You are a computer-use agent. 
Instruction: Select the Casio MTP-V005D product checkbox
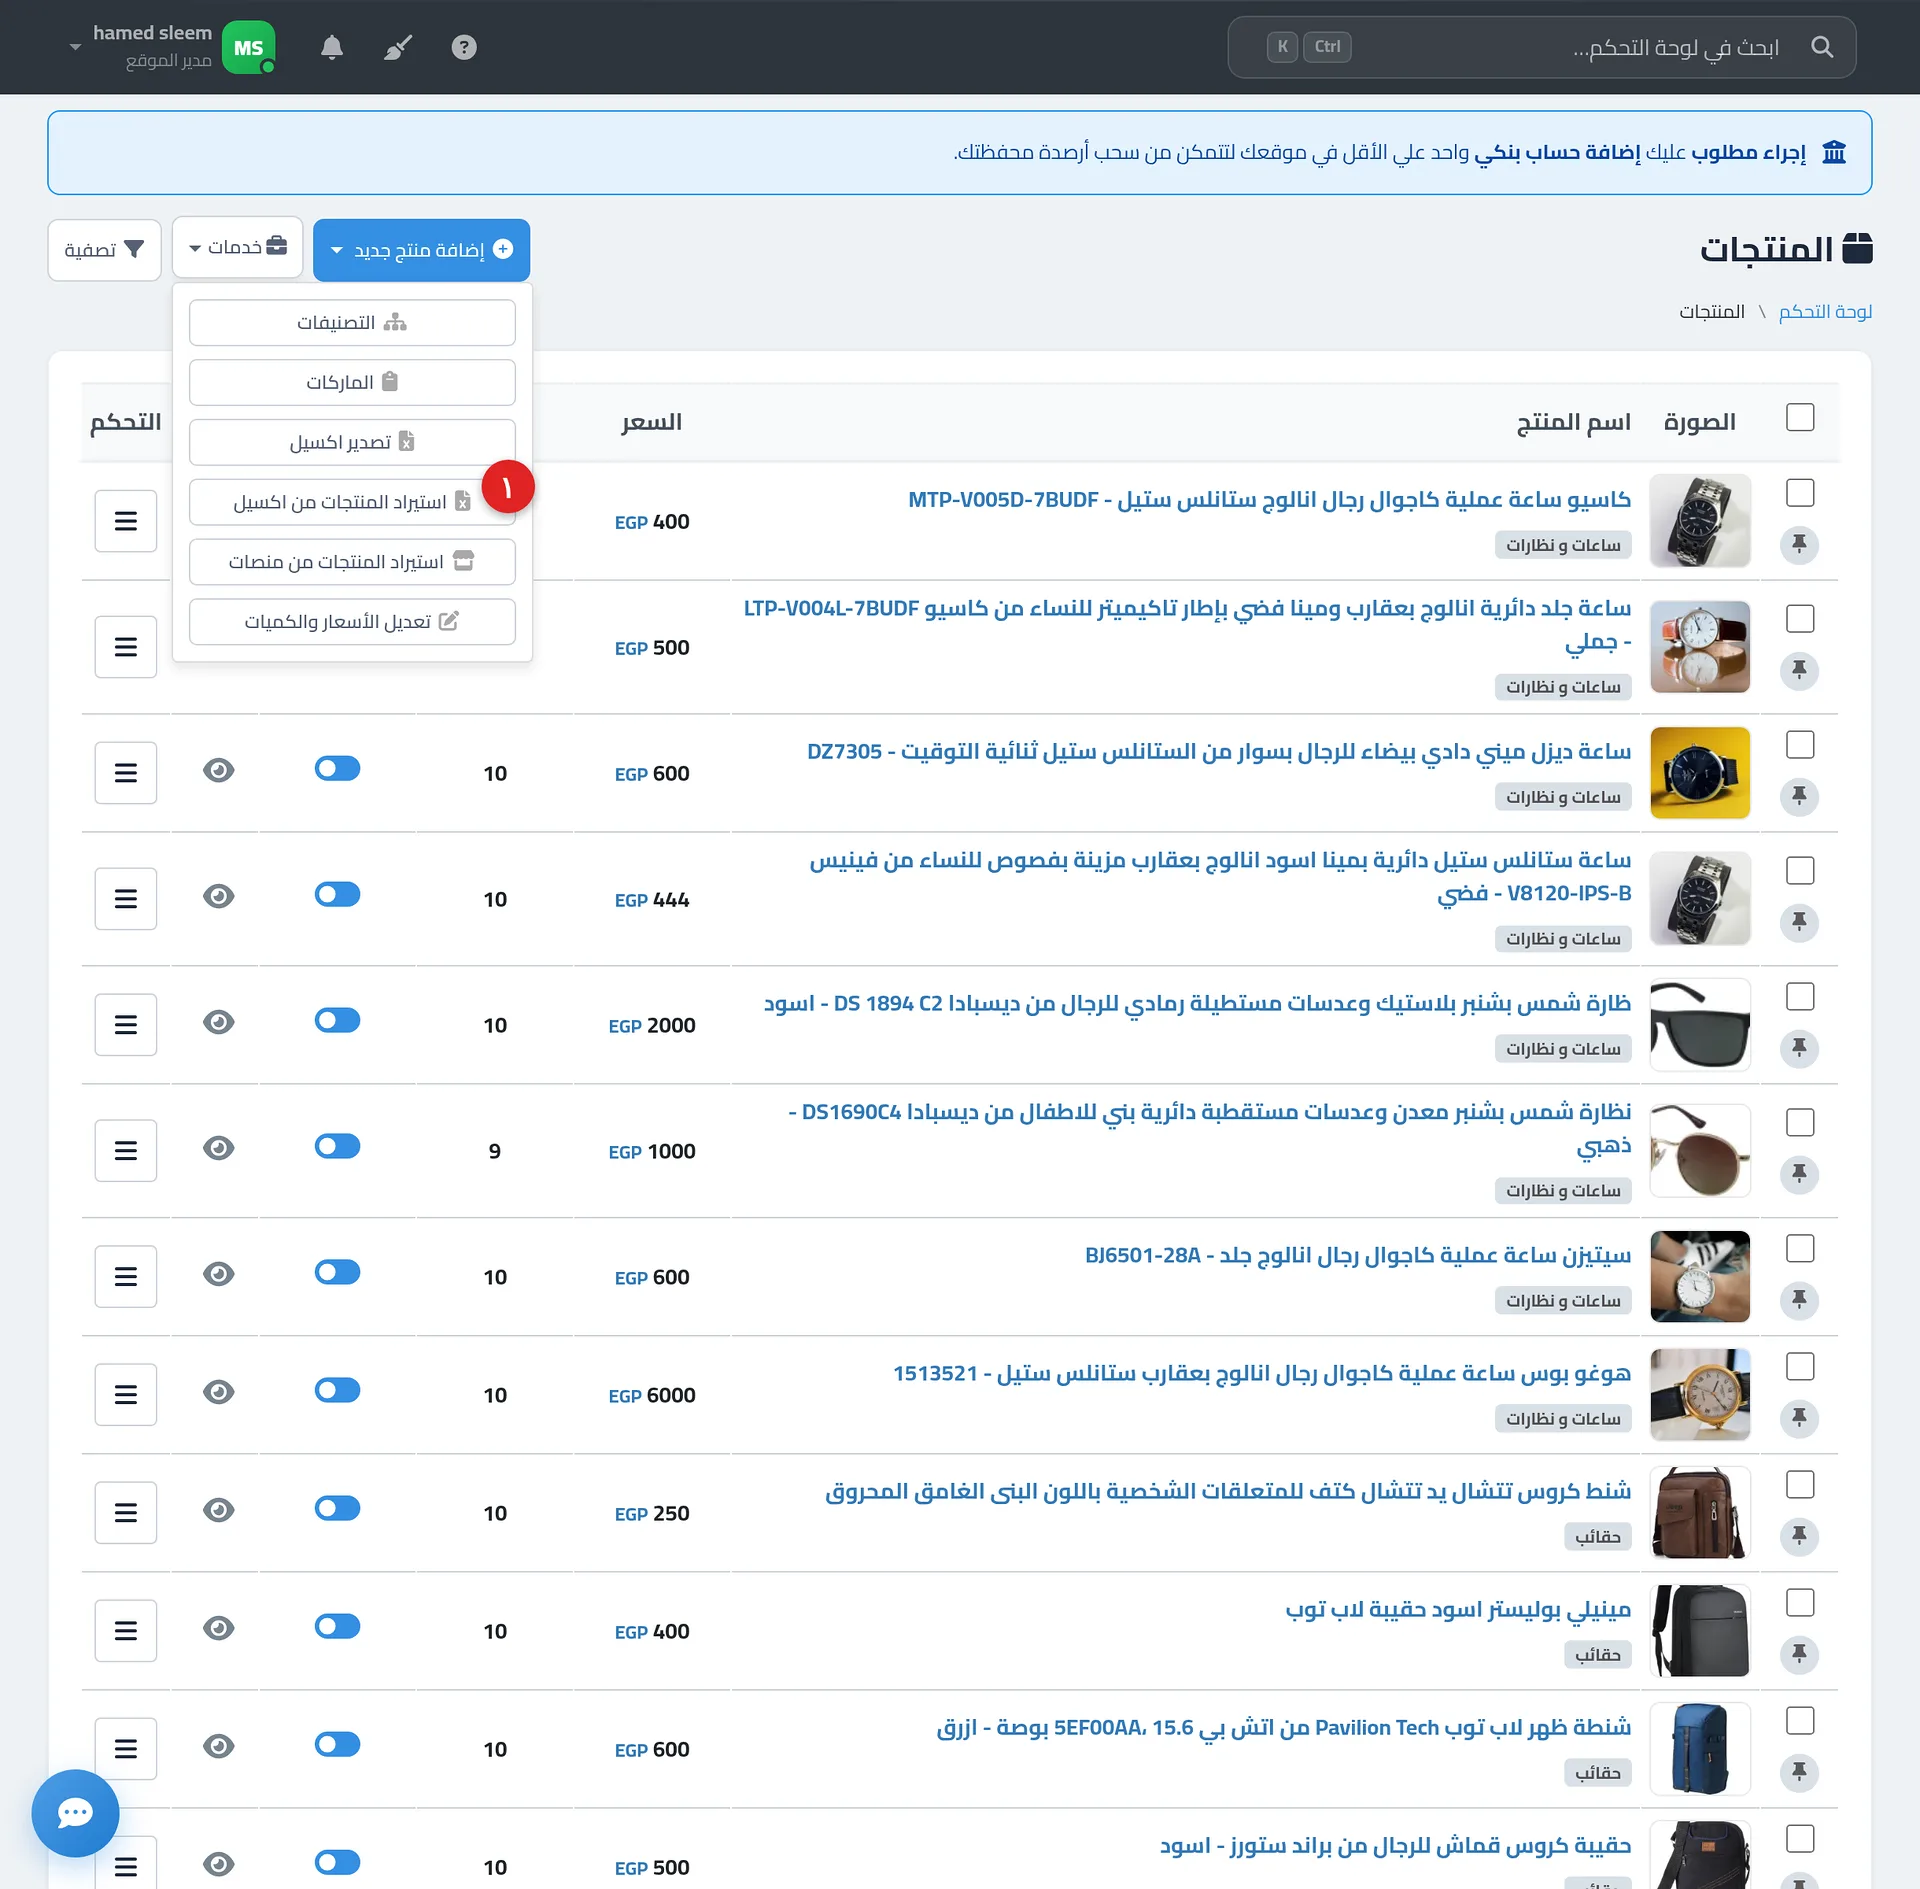(x=1800, y=493)
